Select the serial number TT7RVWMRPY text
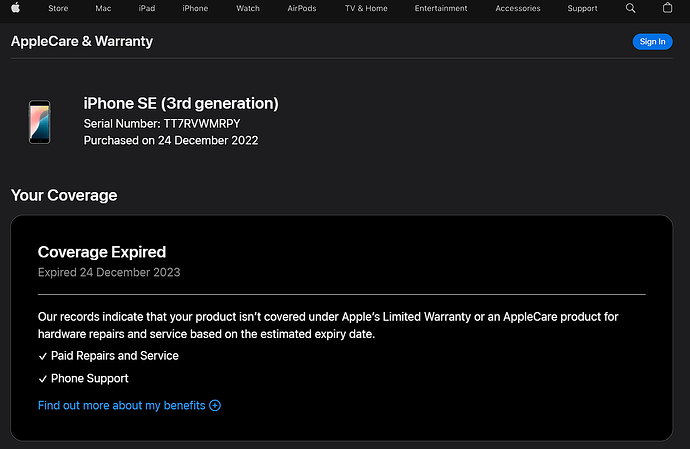Screen dimensions: 690x449 pos(202,124)
